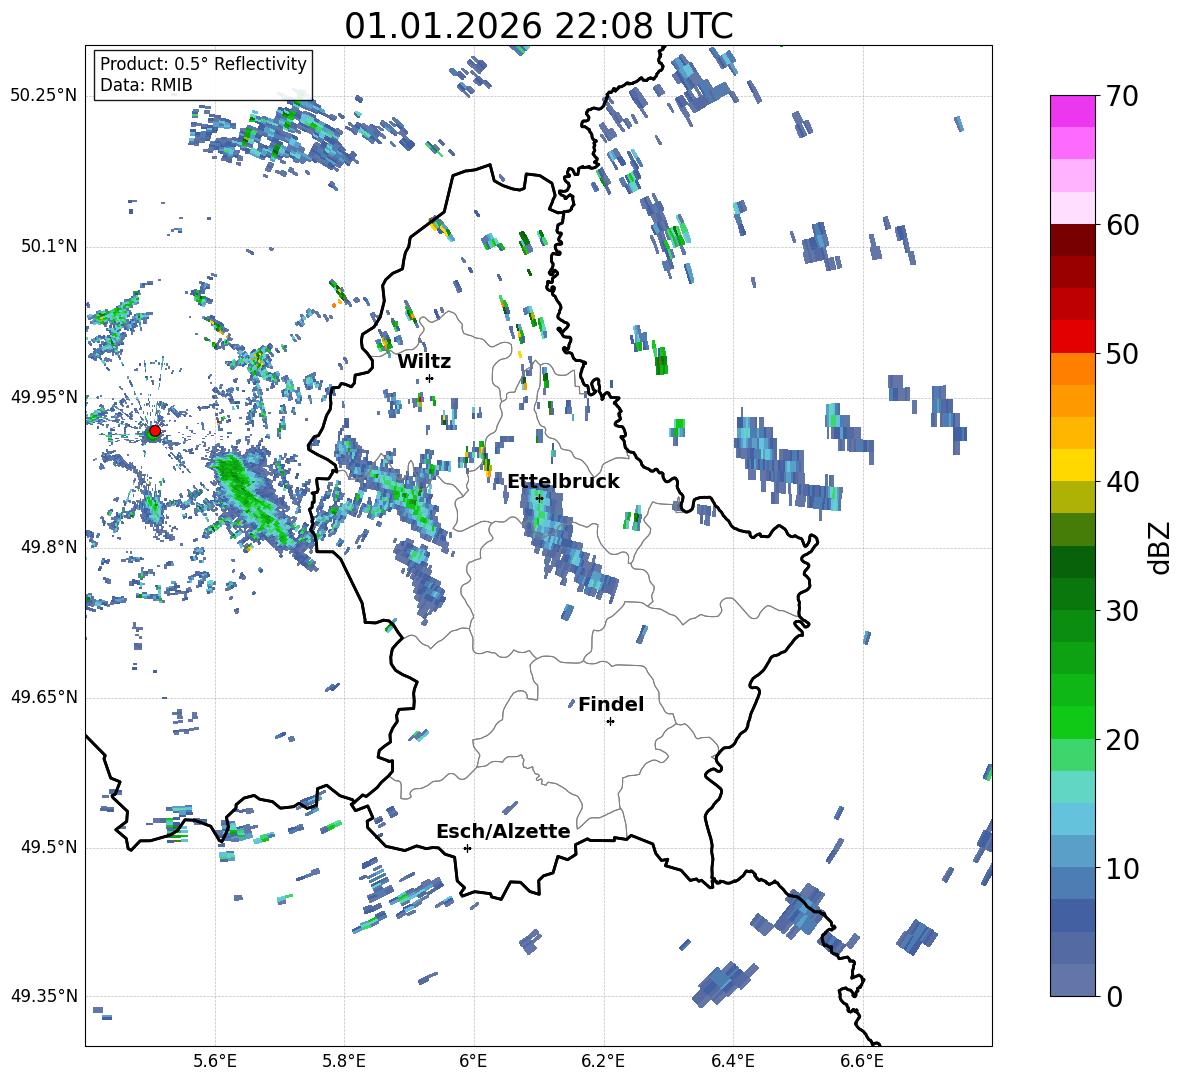1184x1081 pixels.
Task: Click the Esch/Alzette city label
Action: 503,831
